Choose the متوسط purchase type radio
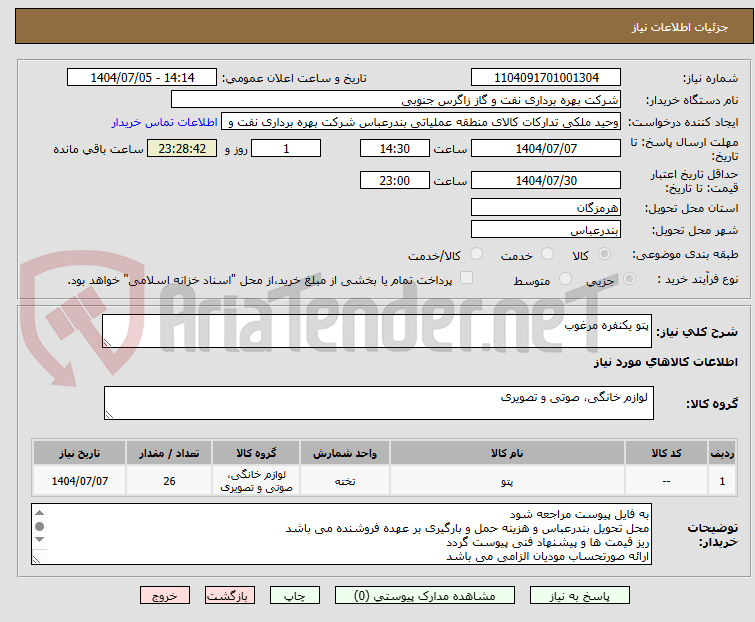This screenshot has height=622, width=755. 565,279
